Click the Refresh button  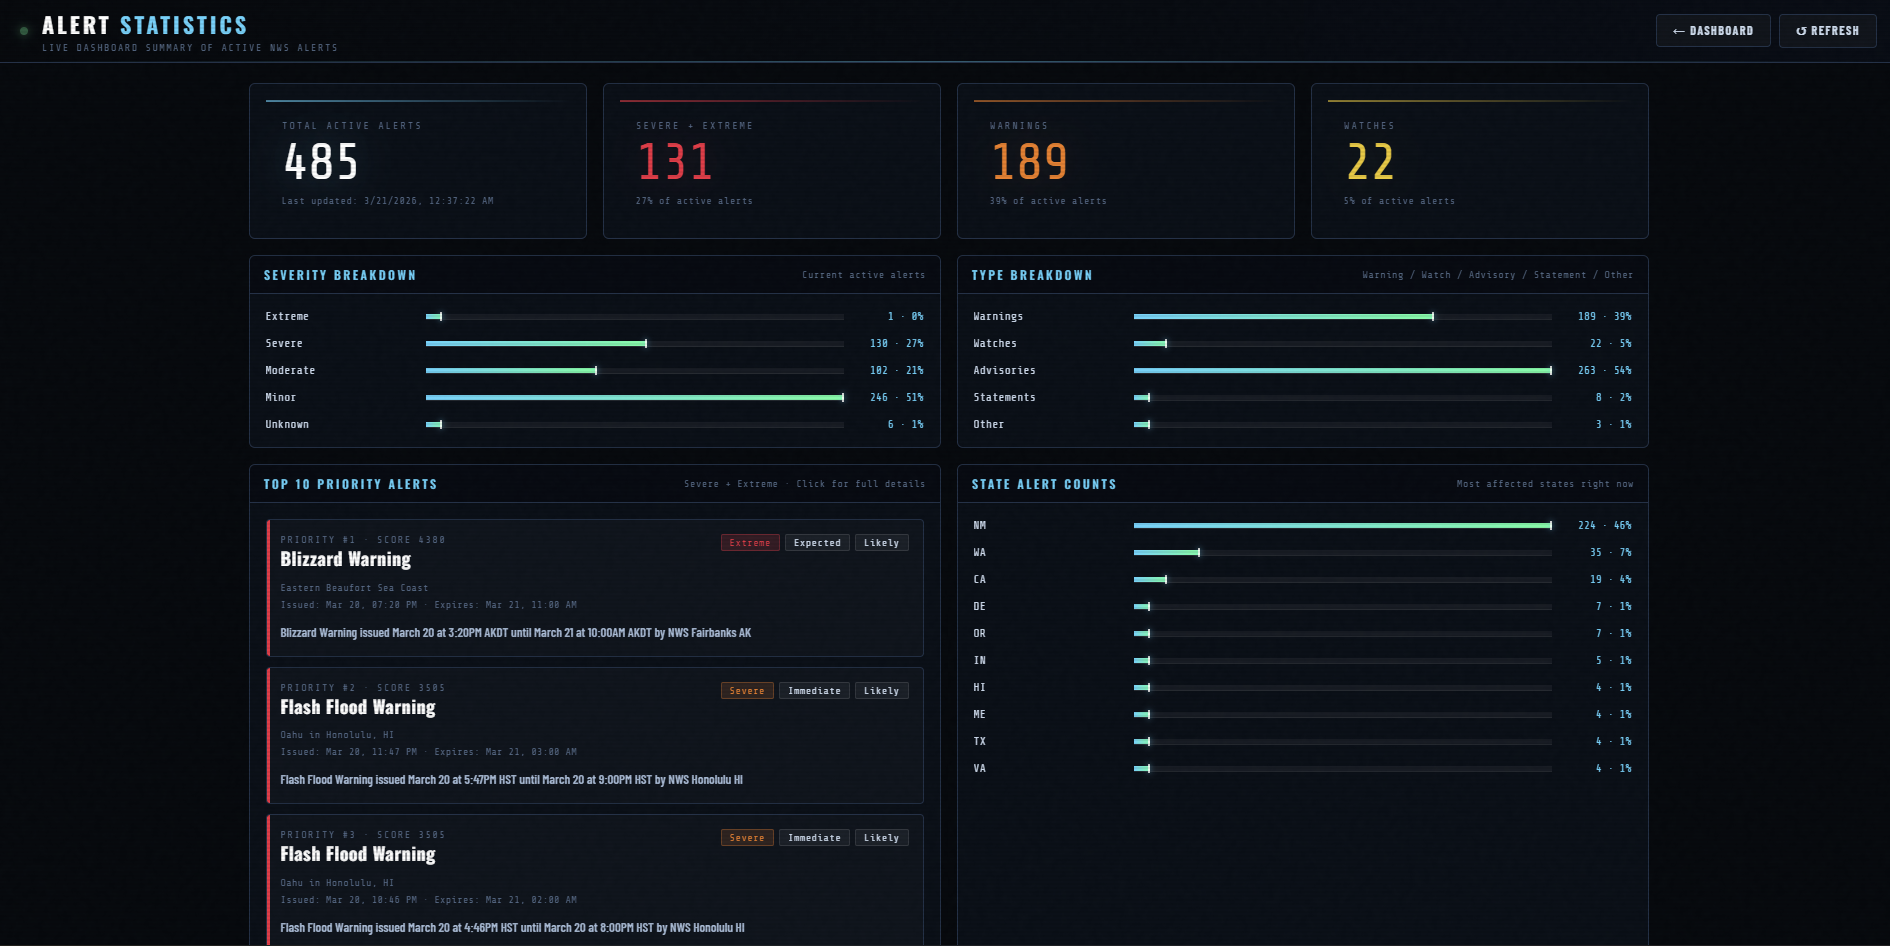click(1827, 31)
